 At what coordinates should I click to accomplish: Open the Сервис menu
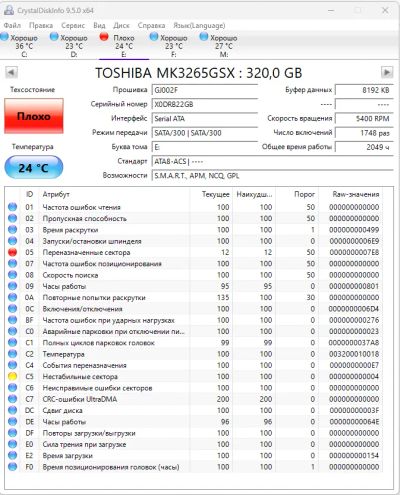73,25
